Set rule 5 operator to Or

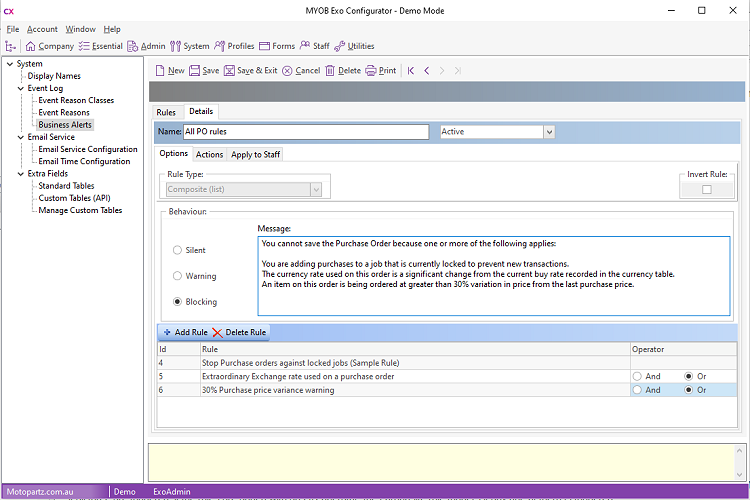click(x=688, y=376)
